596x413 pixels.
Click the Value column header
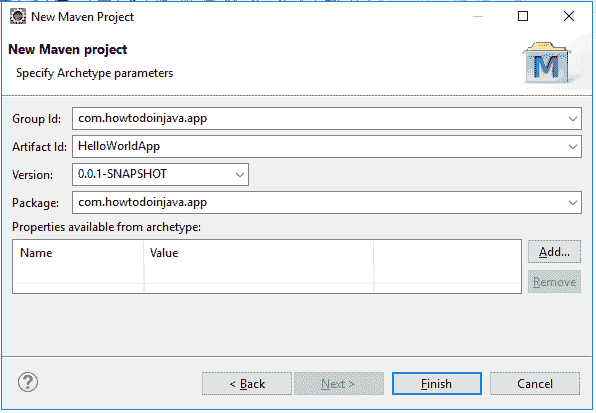click(259, 253)
